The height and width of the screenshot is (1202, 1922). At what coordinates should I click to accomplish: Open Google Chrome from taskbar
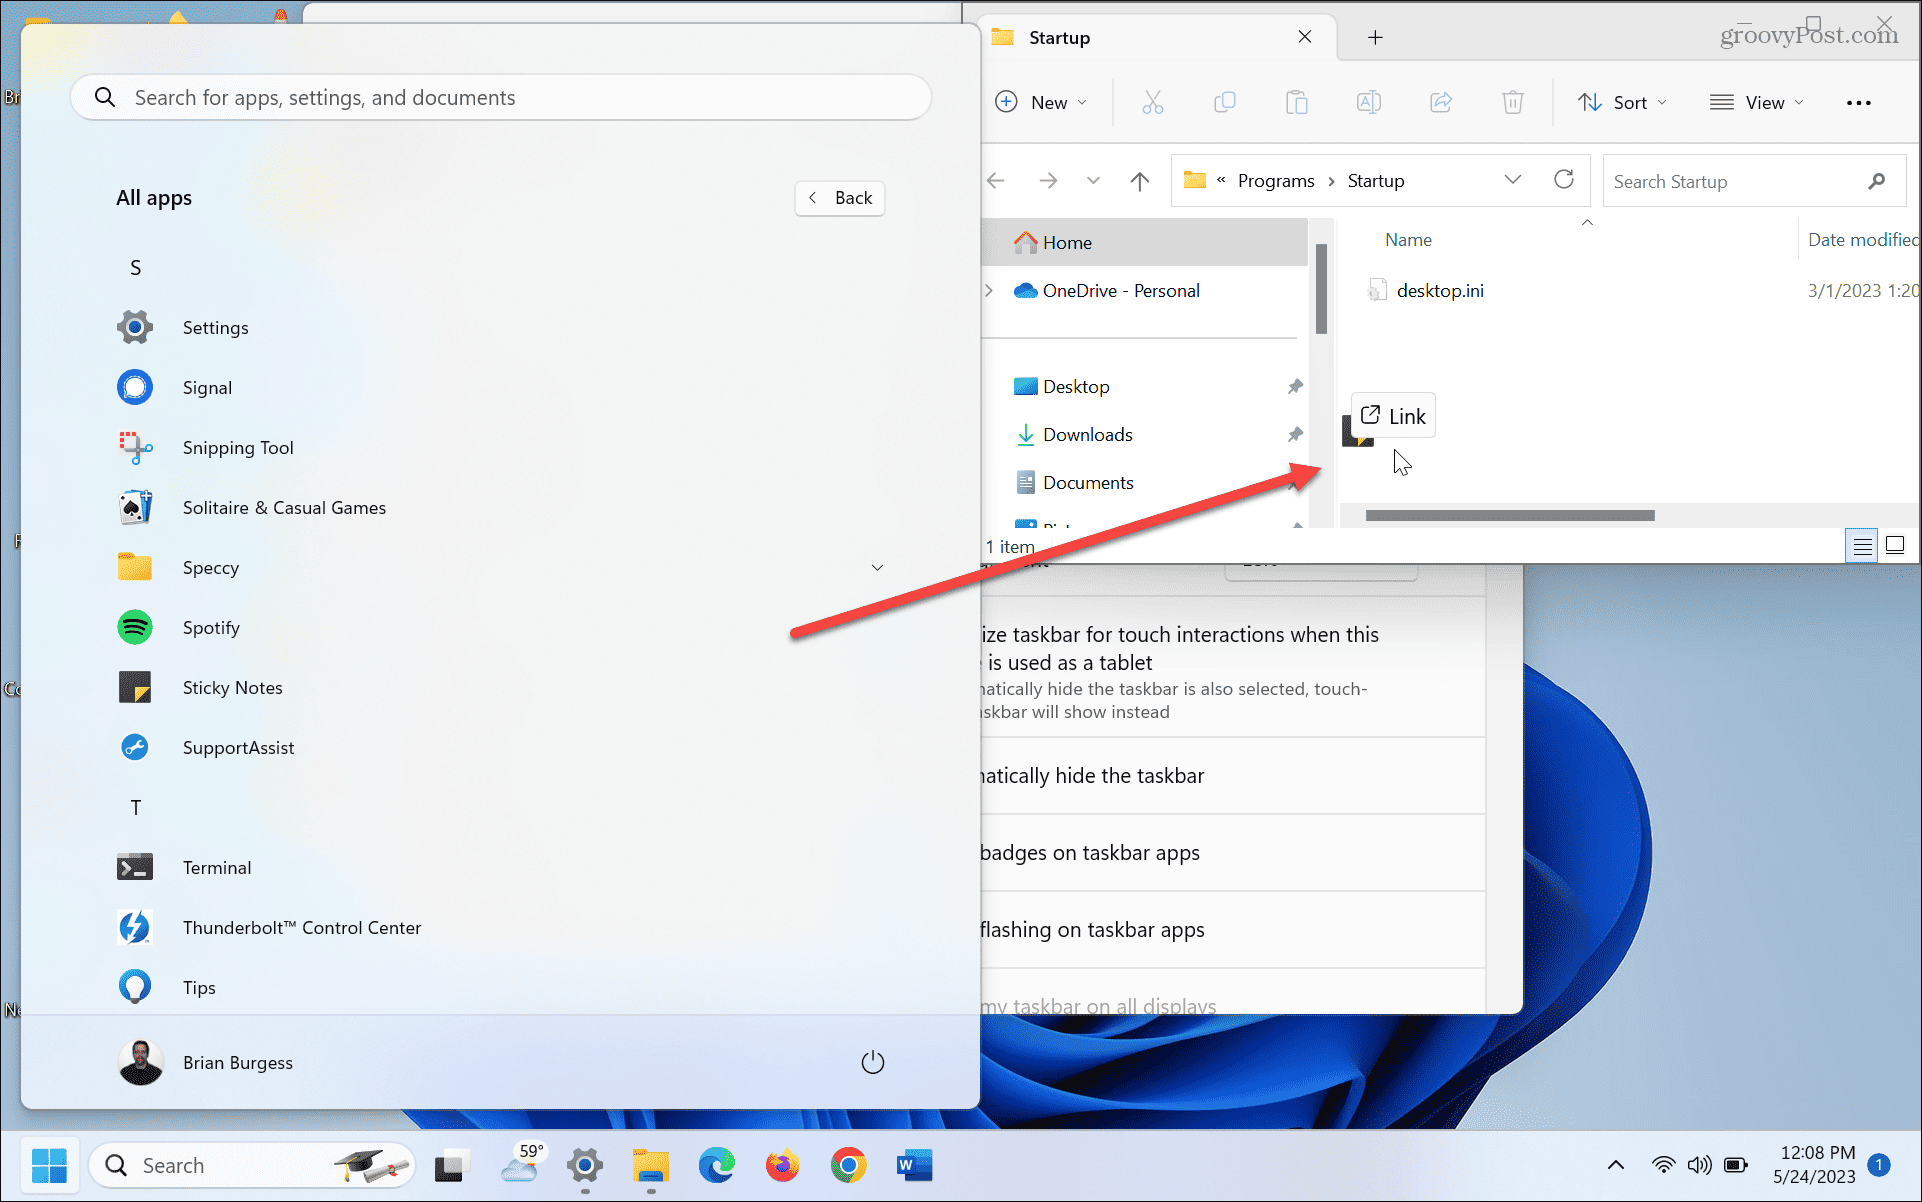tap(849, 1165)
